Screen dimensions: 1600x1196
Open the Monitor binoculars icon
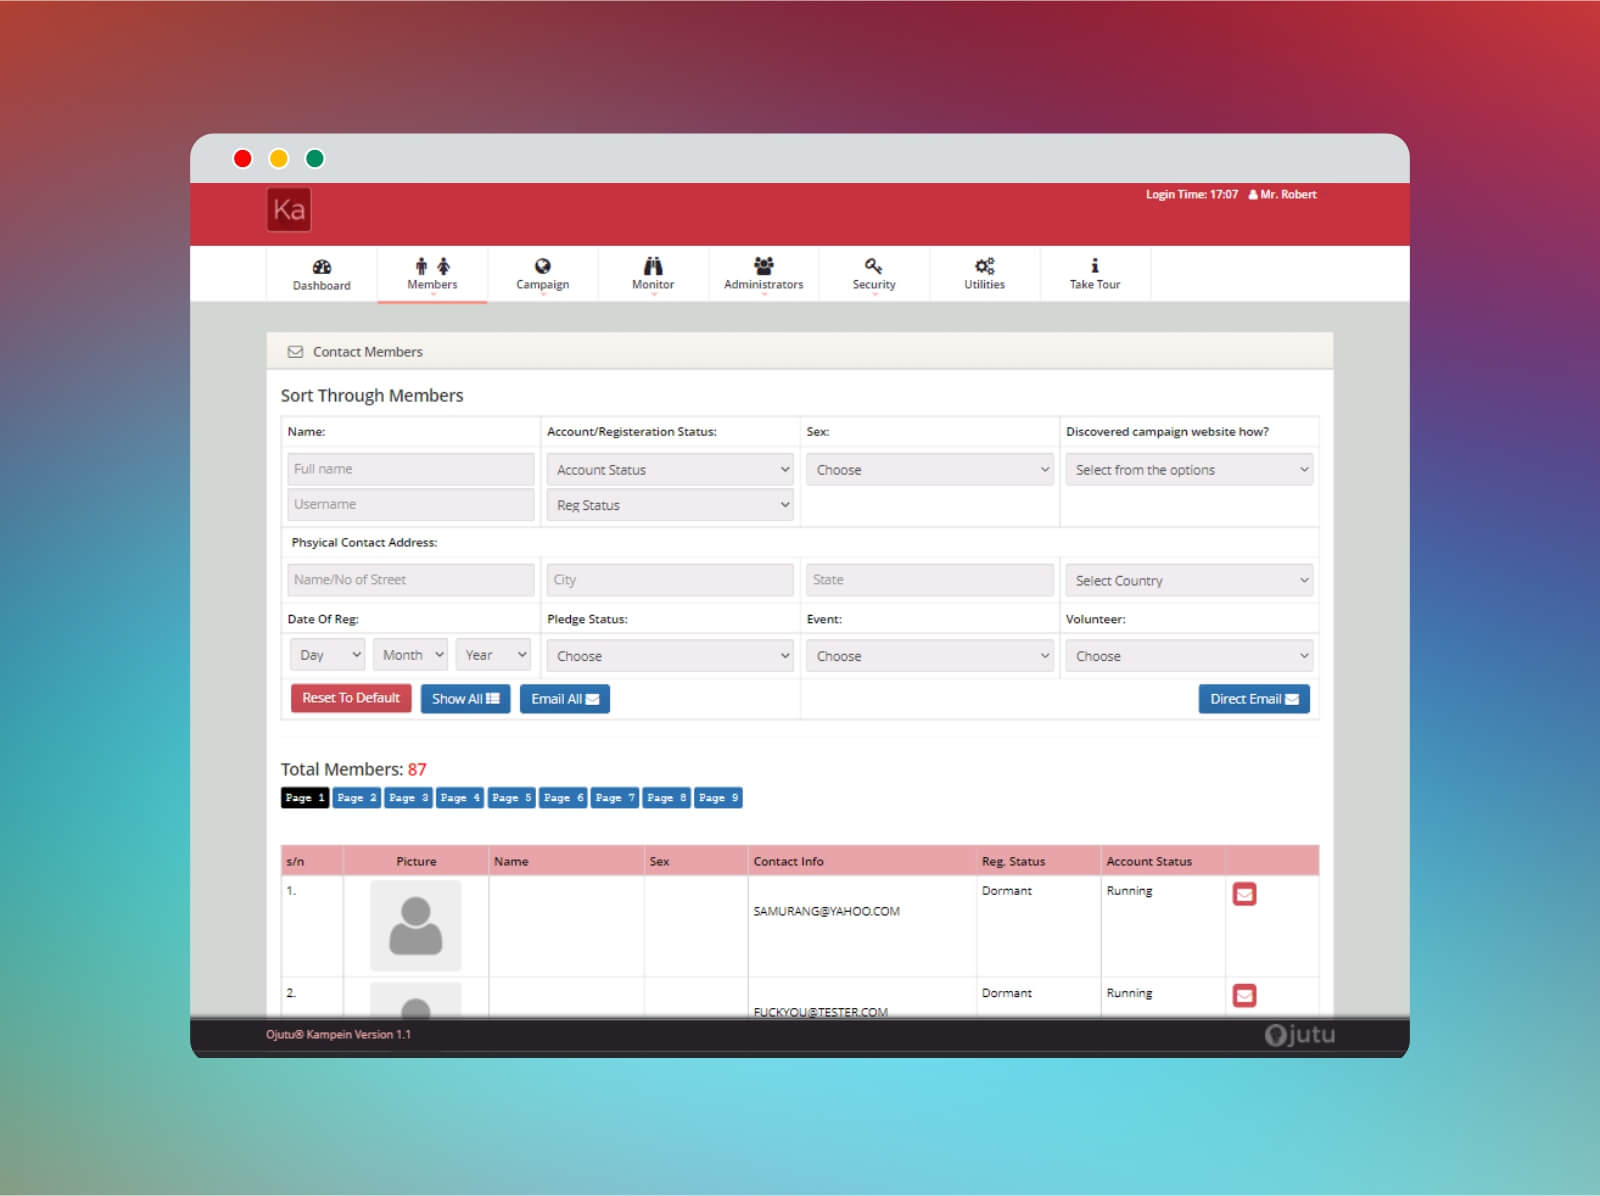[x=653, y=265]
